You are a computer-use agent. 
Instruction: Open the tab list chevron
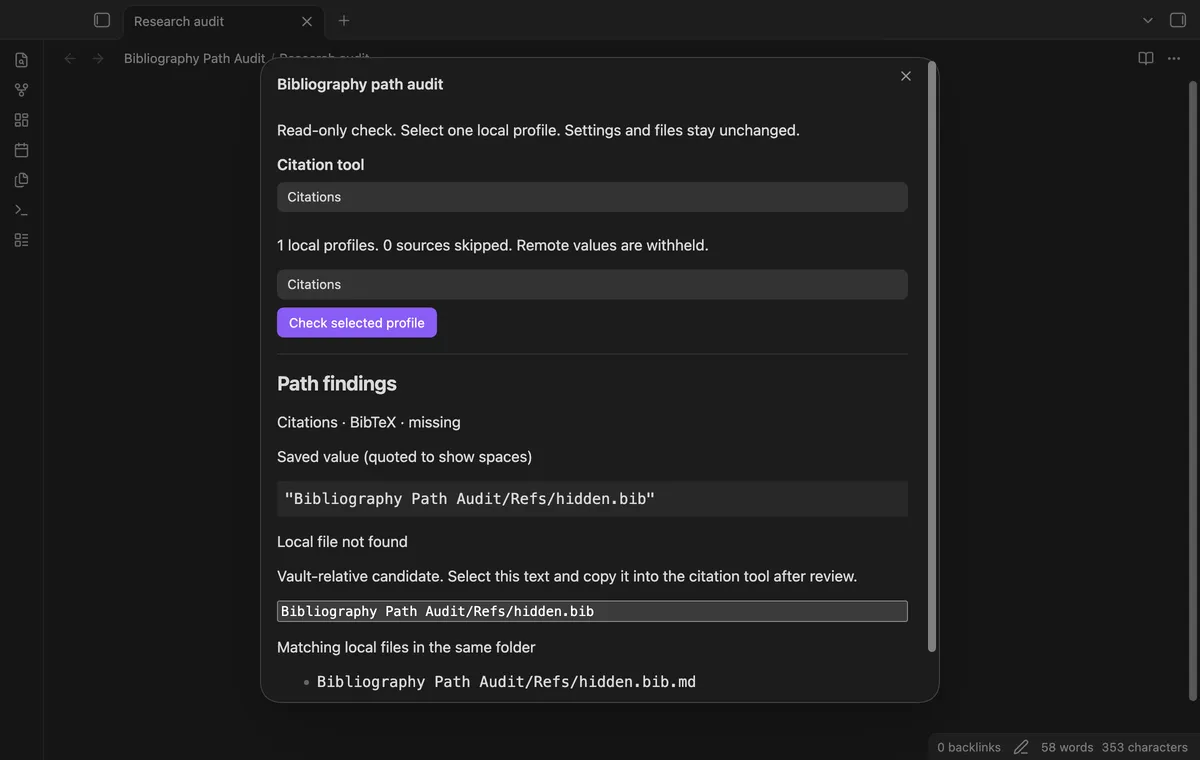point(1148,20)
